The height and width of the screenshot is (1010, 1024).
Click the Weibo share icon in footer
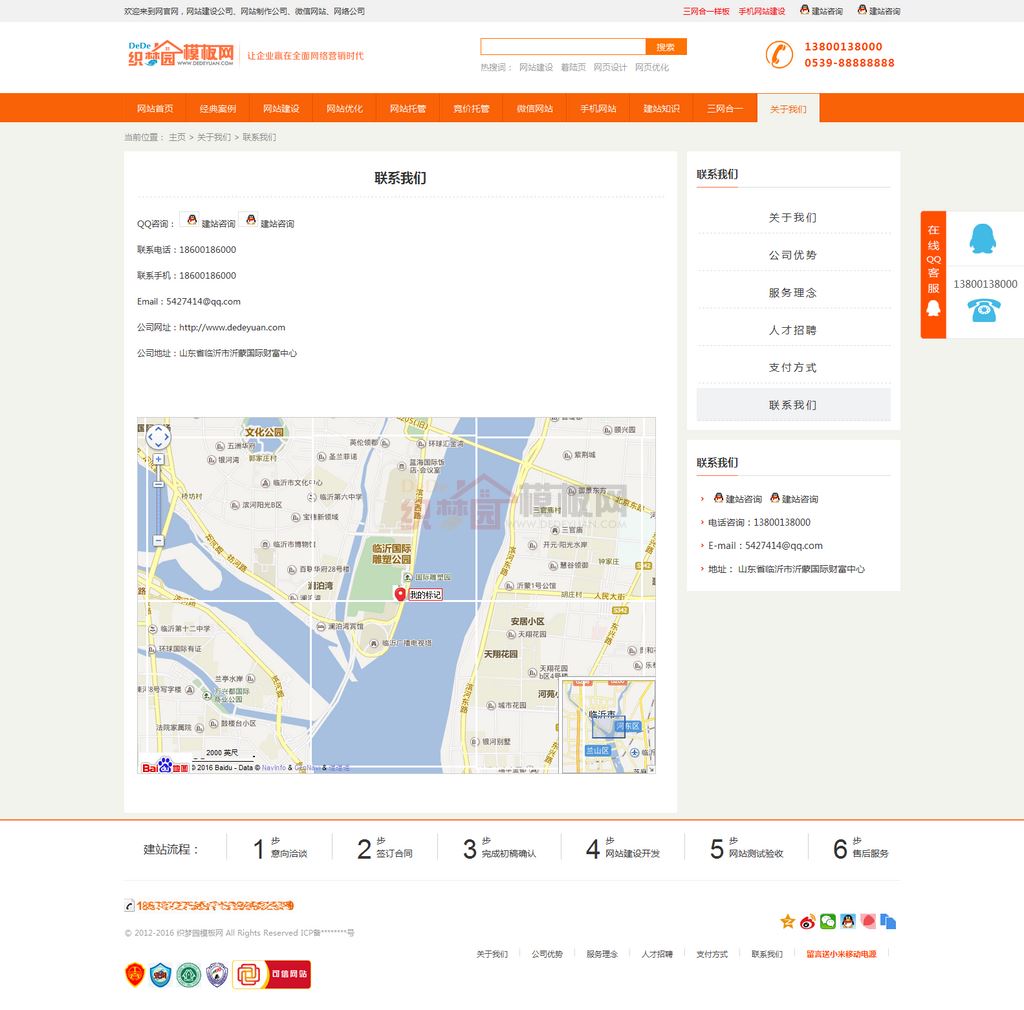coord(808,921)
